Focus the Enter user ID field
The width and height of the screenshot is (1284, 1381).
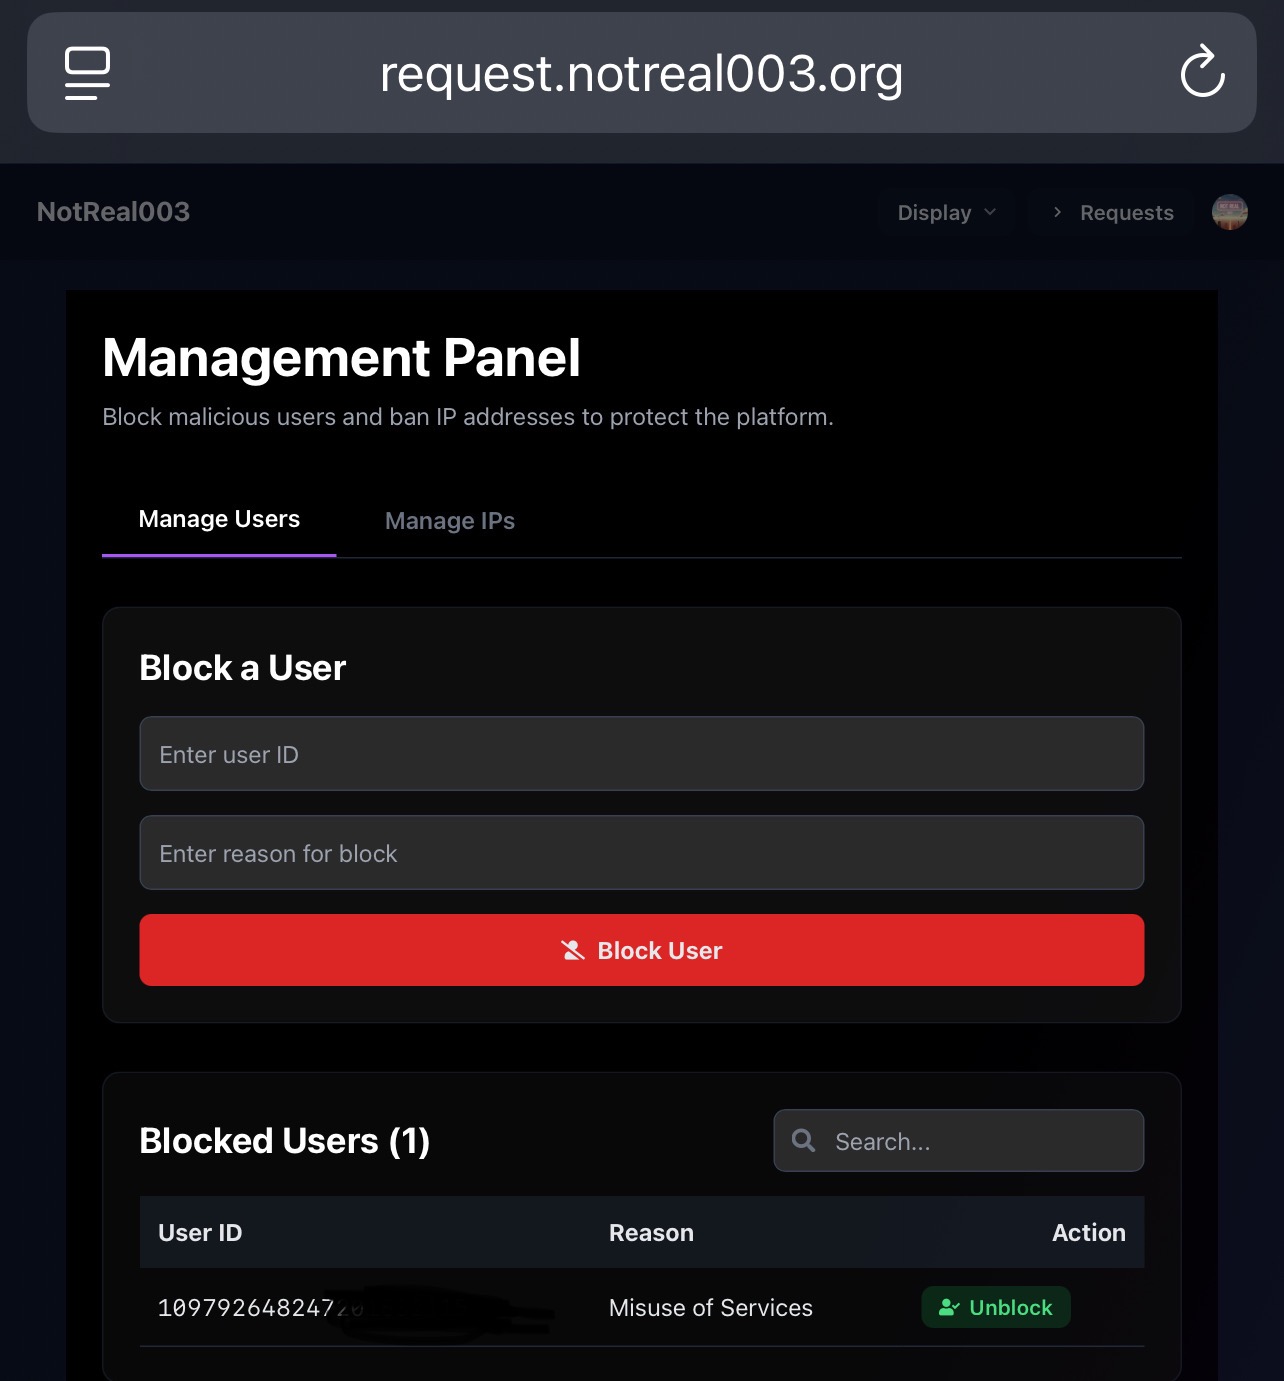click(x=642, y=754)
